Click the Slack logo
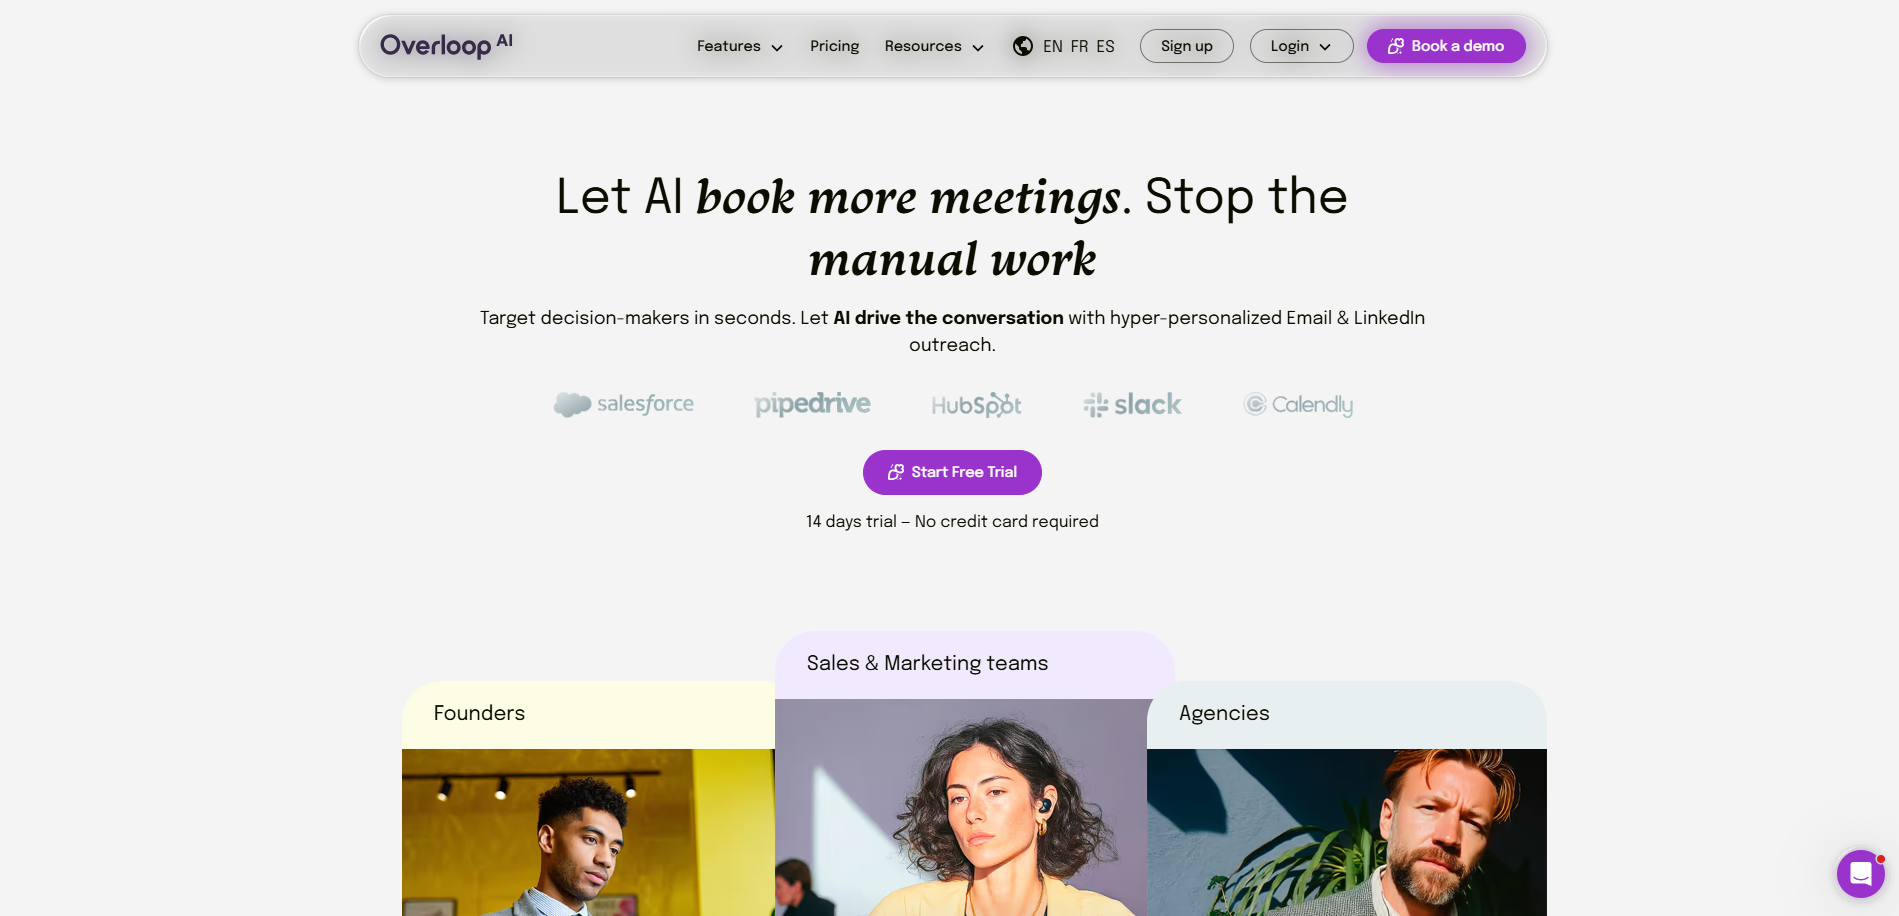 click(x=1132, y=404)
